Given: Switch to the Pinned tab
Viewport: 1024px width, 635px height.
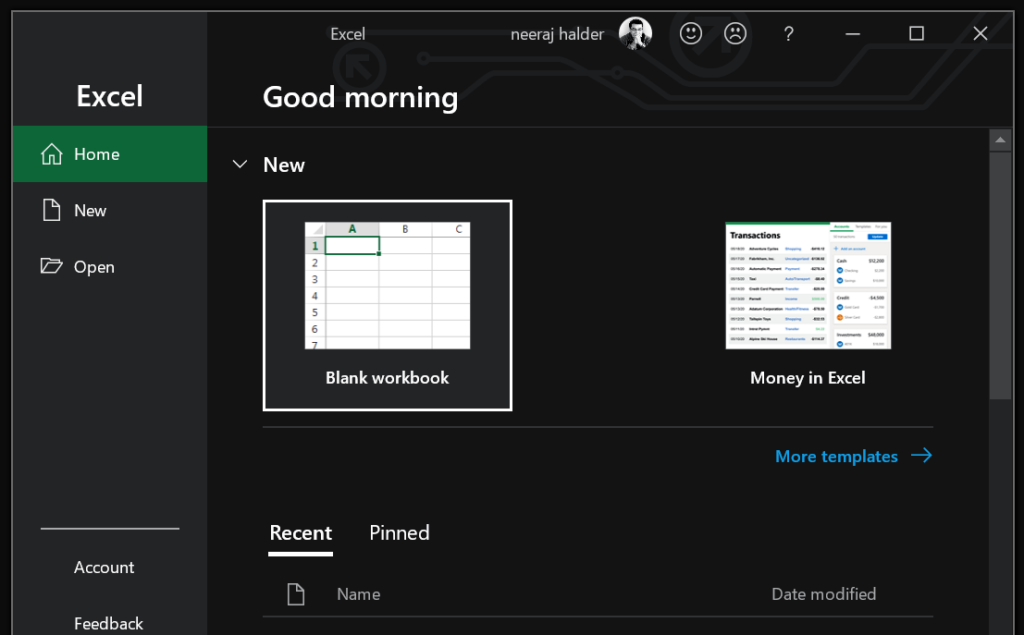Looking at the screenshot, I should coord(400,533).
